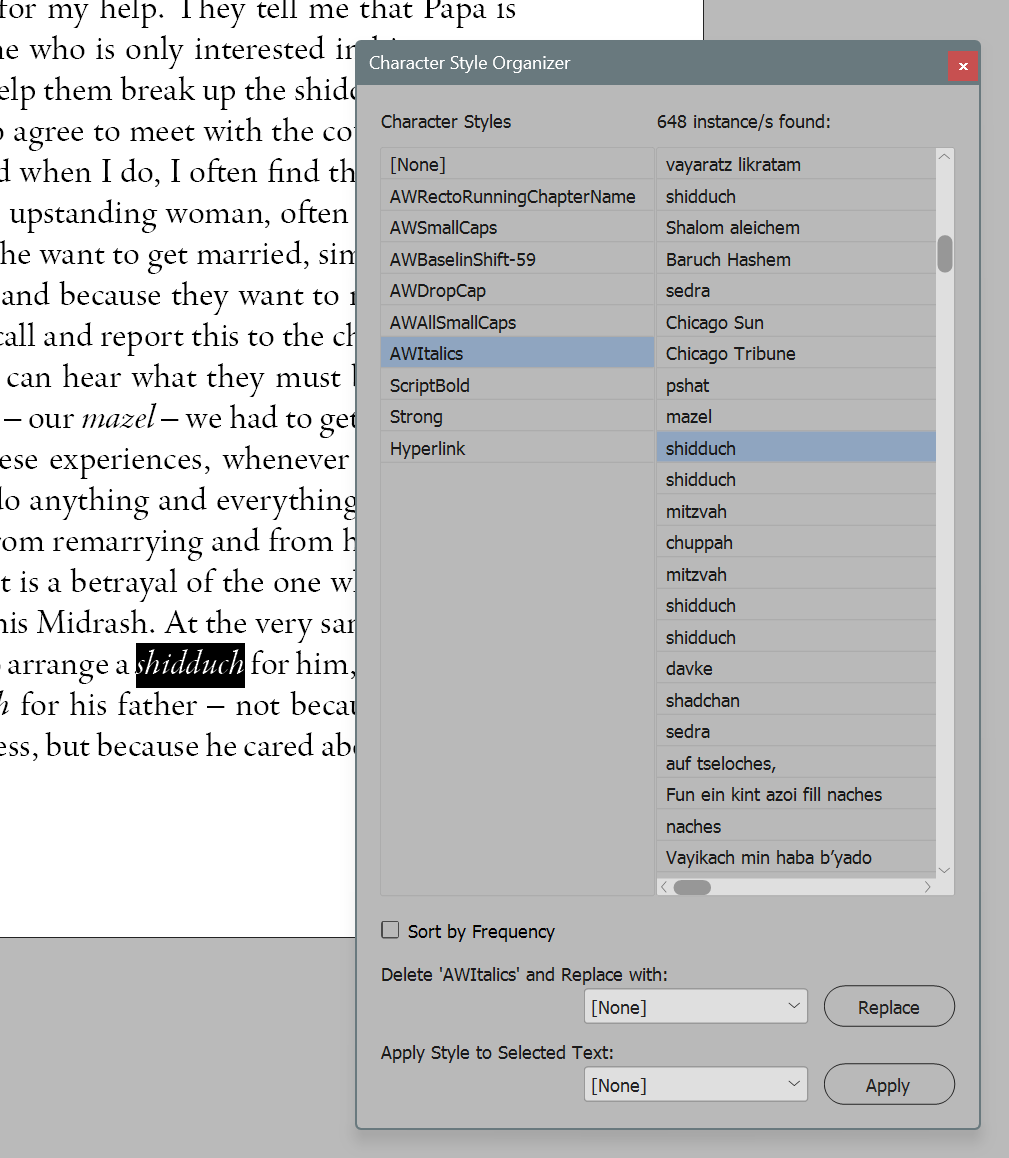Click the Apply button

pos(889,1085)
